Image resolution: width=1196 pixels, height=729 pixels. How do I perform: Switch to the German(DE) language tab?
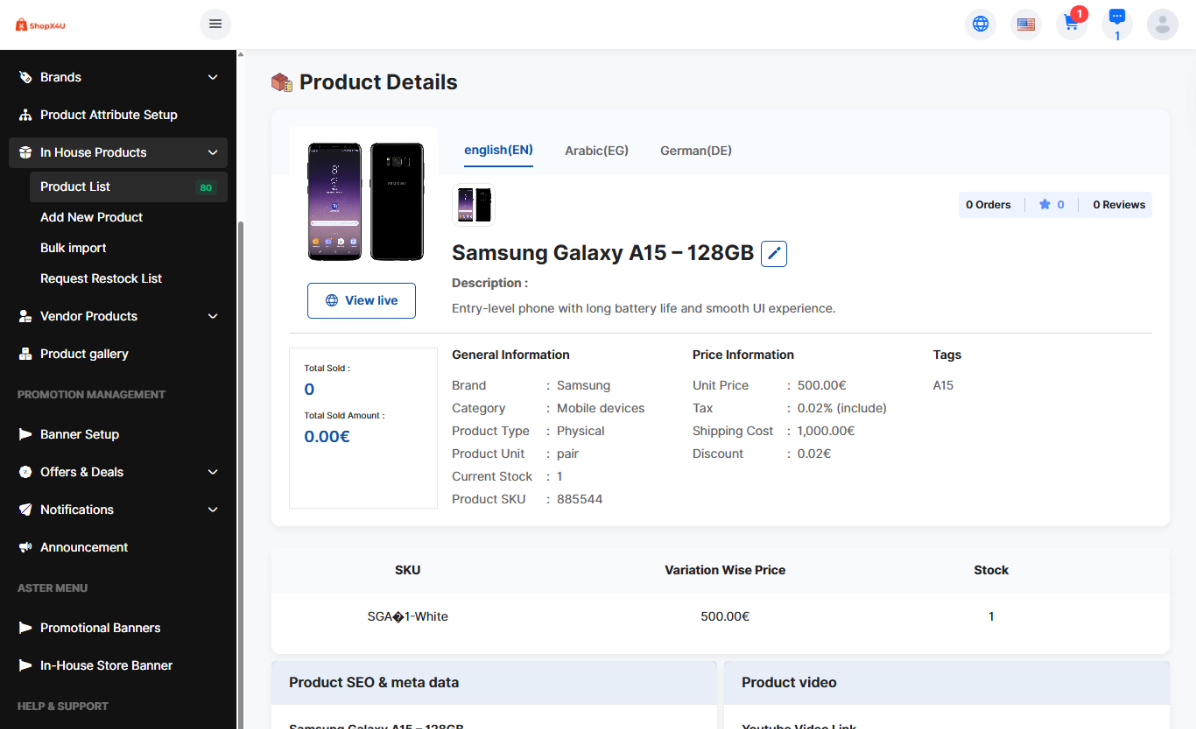click(x=696, y=151)
